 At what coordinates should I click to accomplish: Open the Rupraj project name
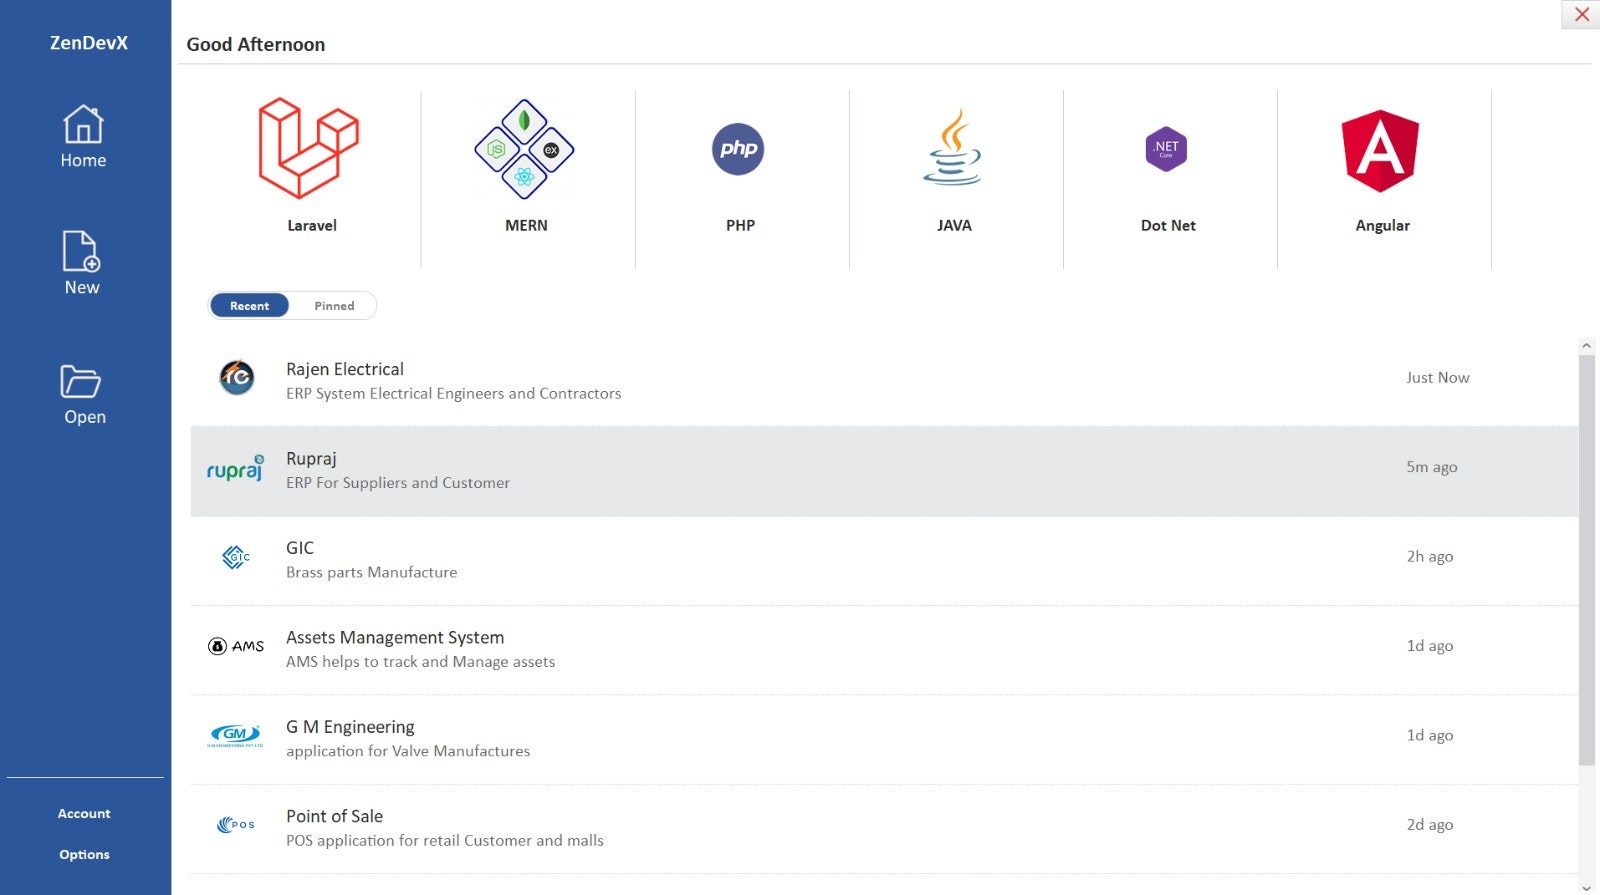coord(311,459)
